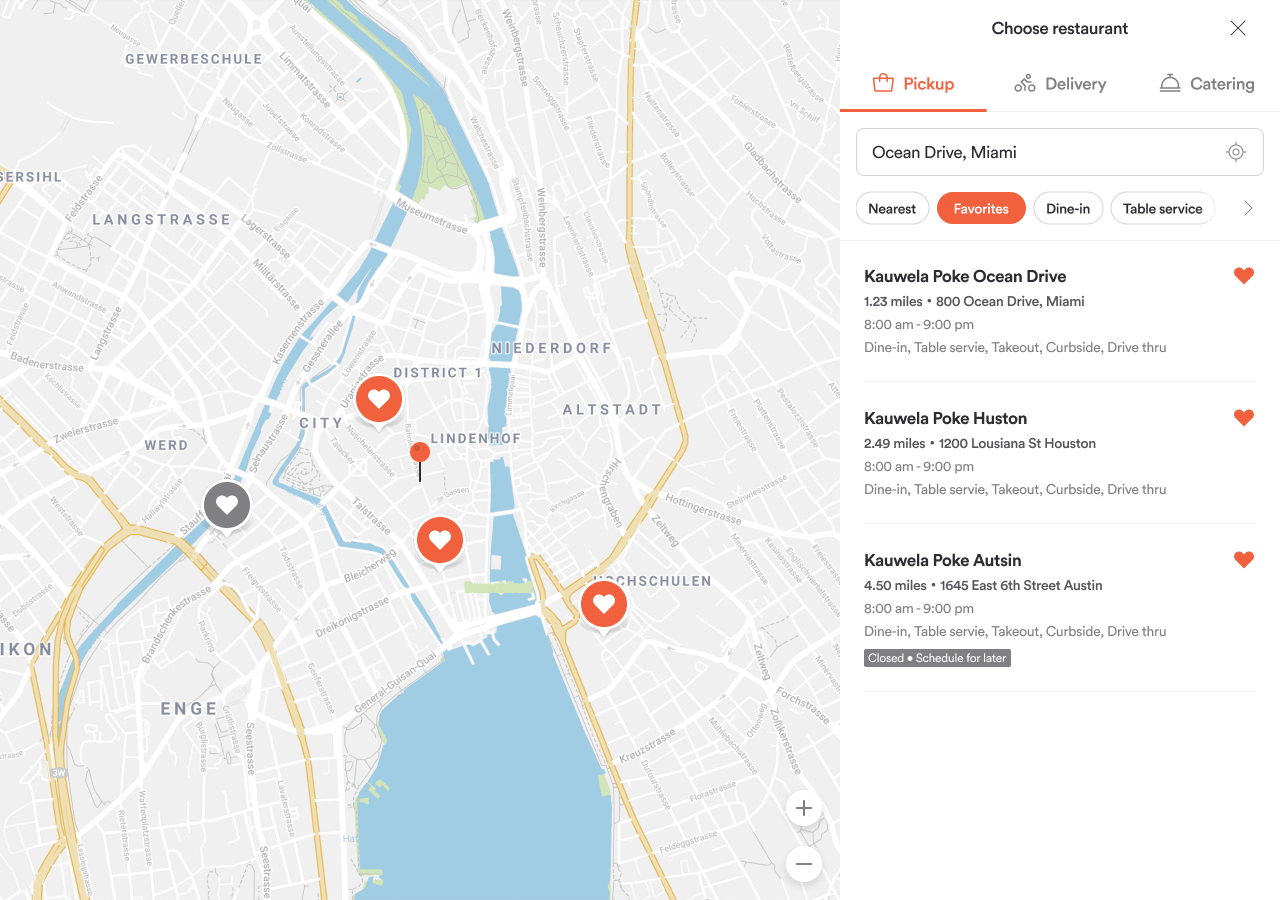Click the red location pin on map

[420, 460]
